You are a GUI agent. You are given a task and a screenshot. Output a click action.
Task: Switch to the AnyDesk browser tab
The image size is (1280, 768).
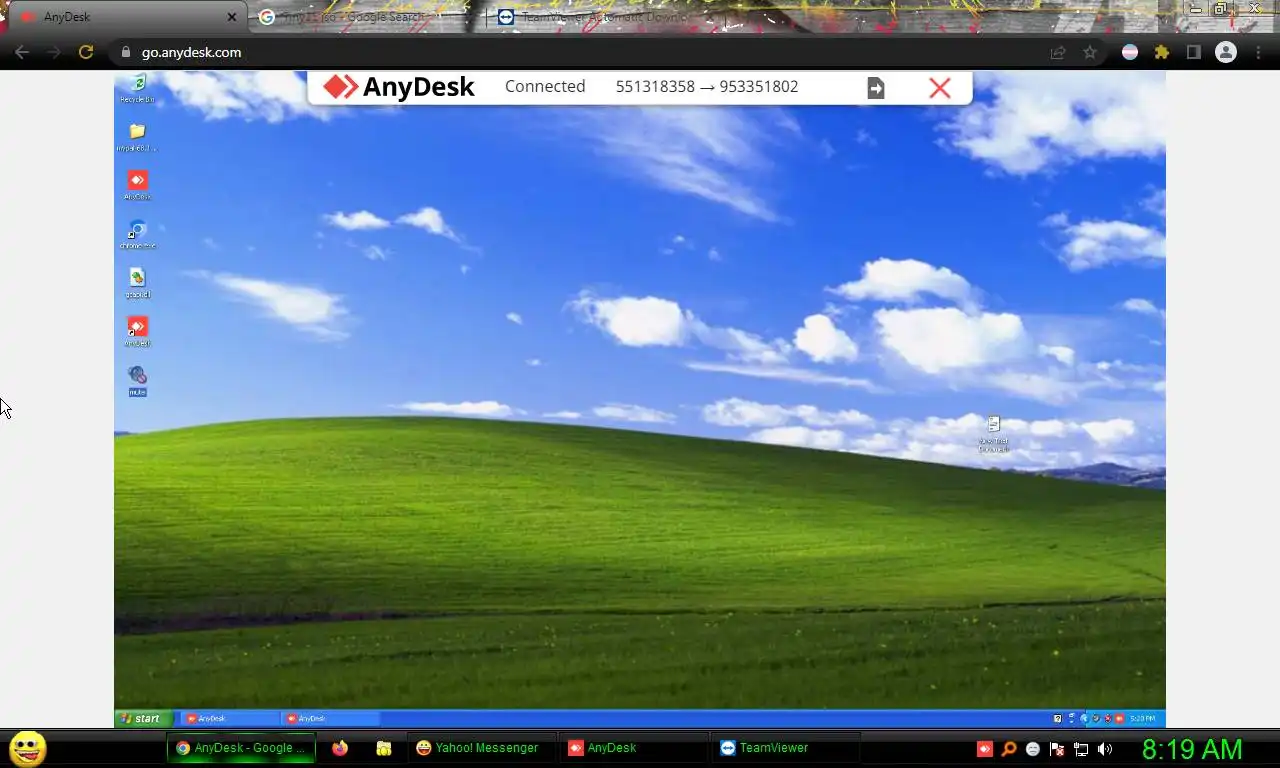pyautogui.click(x=125, y=17)
